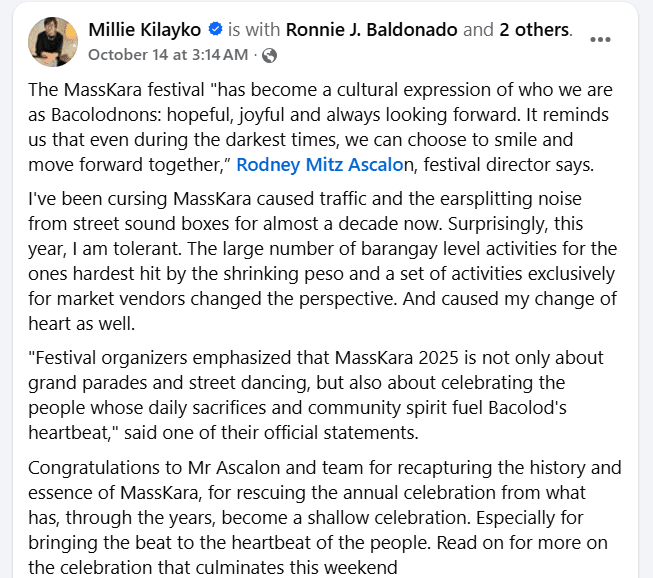Open the post's three-dot options menu

(x=600, y=40)
